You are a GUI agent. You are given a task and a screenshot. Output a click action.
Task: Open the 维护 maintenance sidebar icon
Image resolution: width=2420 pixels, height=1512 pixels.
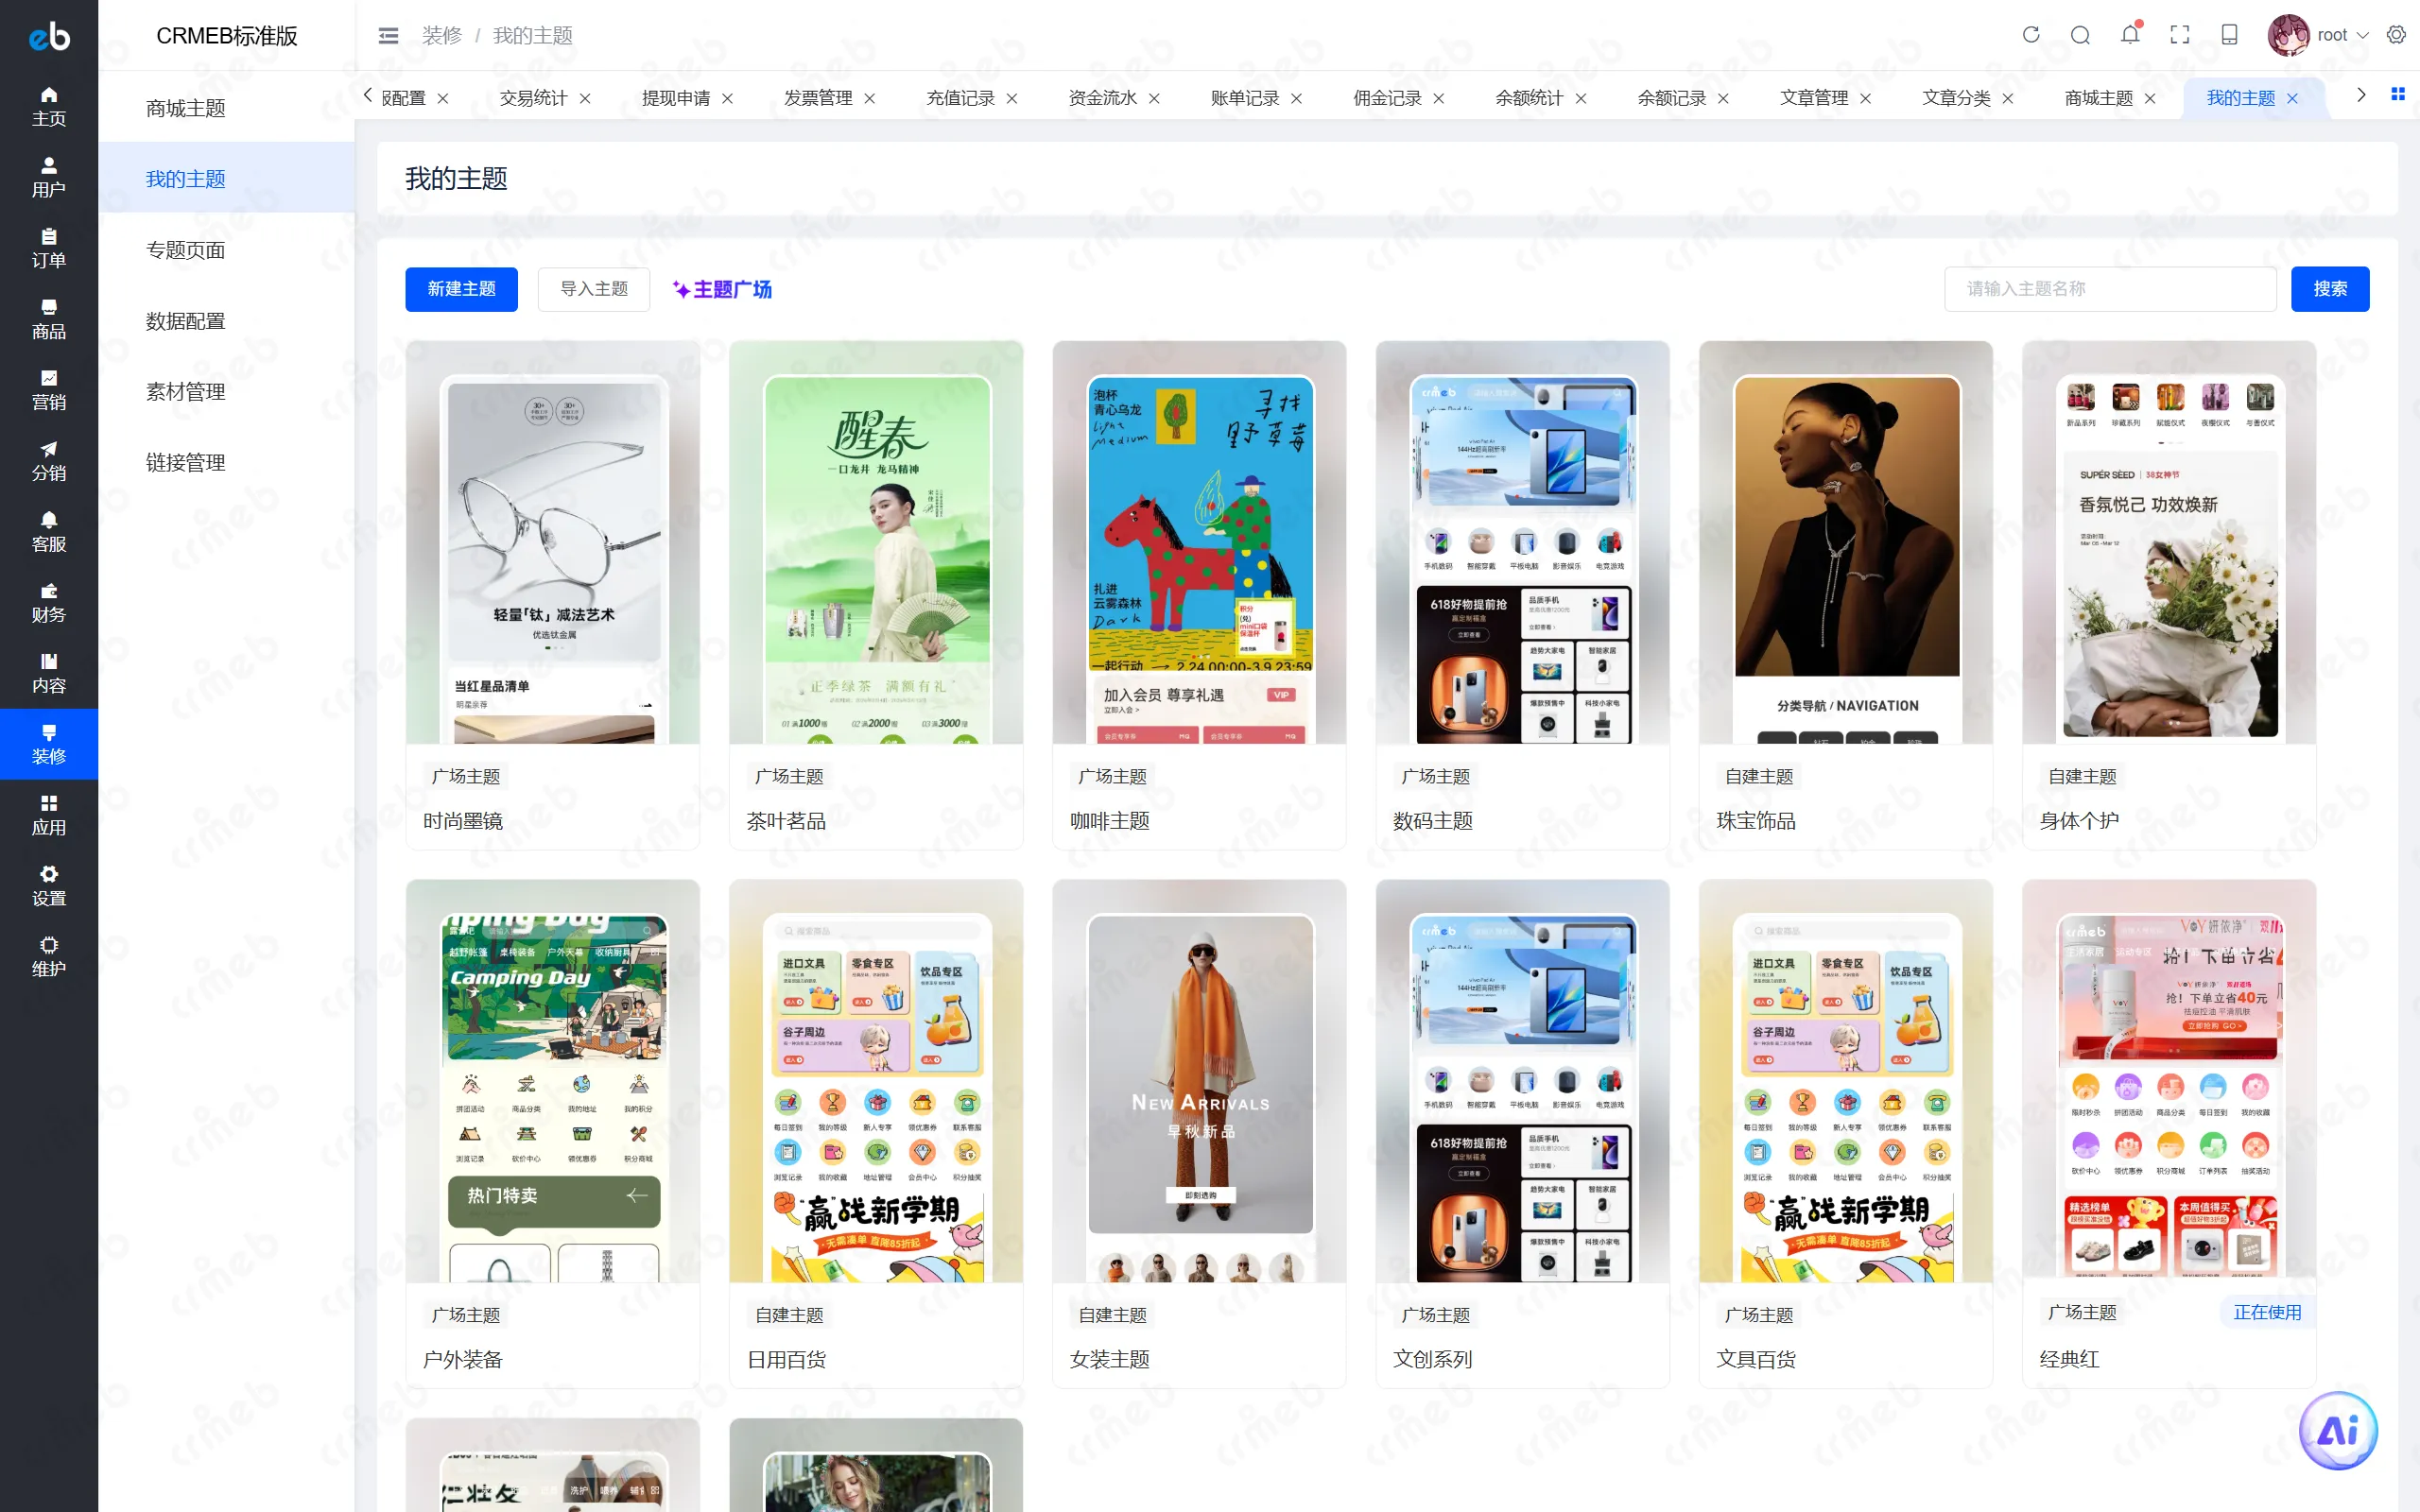point(48,957)
